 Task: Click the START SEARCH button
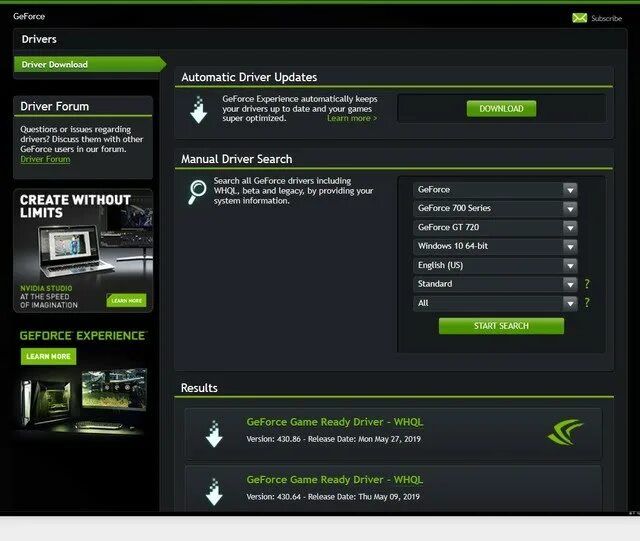pyautogui.click(x=501, y=326)
